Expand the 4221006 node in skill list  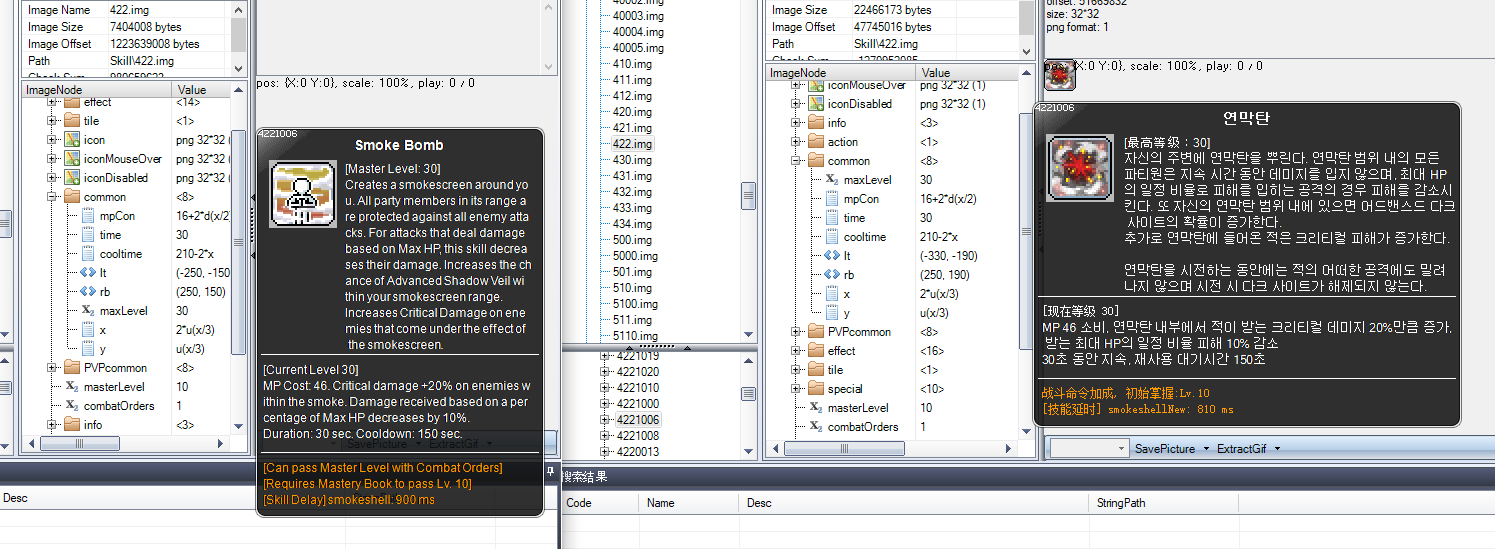pos(605,420)
